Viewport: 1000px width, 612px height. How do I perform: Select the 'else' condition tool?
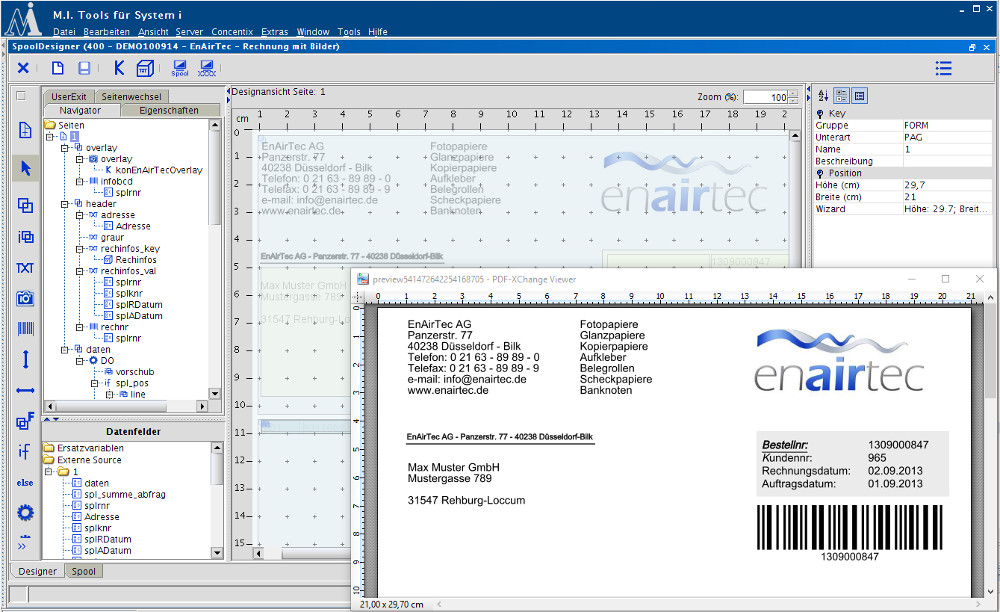[x=25, y=482]
